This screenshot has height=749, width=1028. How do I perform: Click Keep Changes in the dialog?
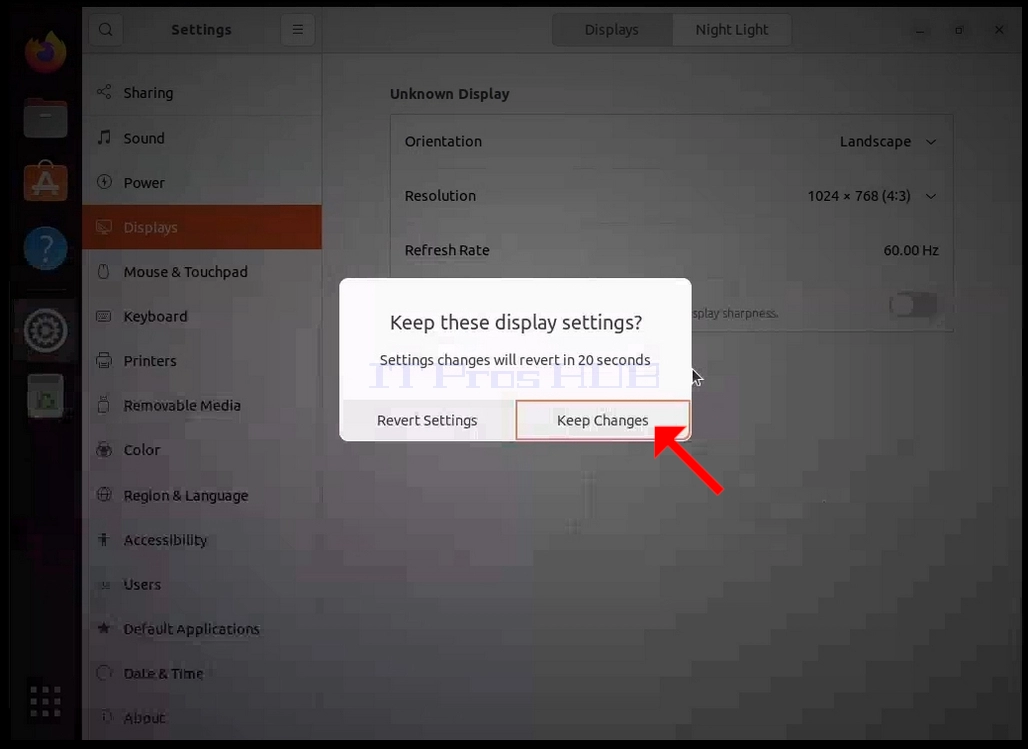[603, 420]
